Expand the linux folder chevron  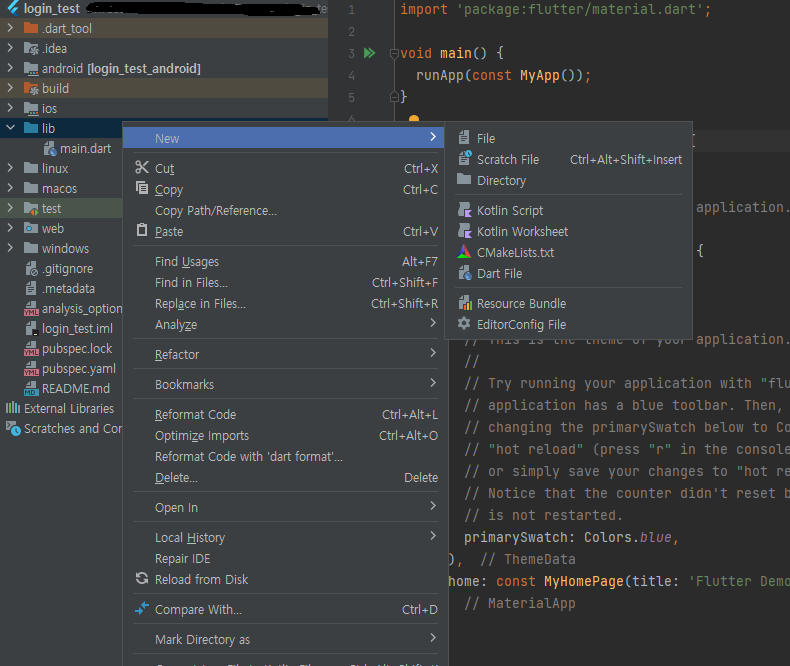(x=10, y=168)
